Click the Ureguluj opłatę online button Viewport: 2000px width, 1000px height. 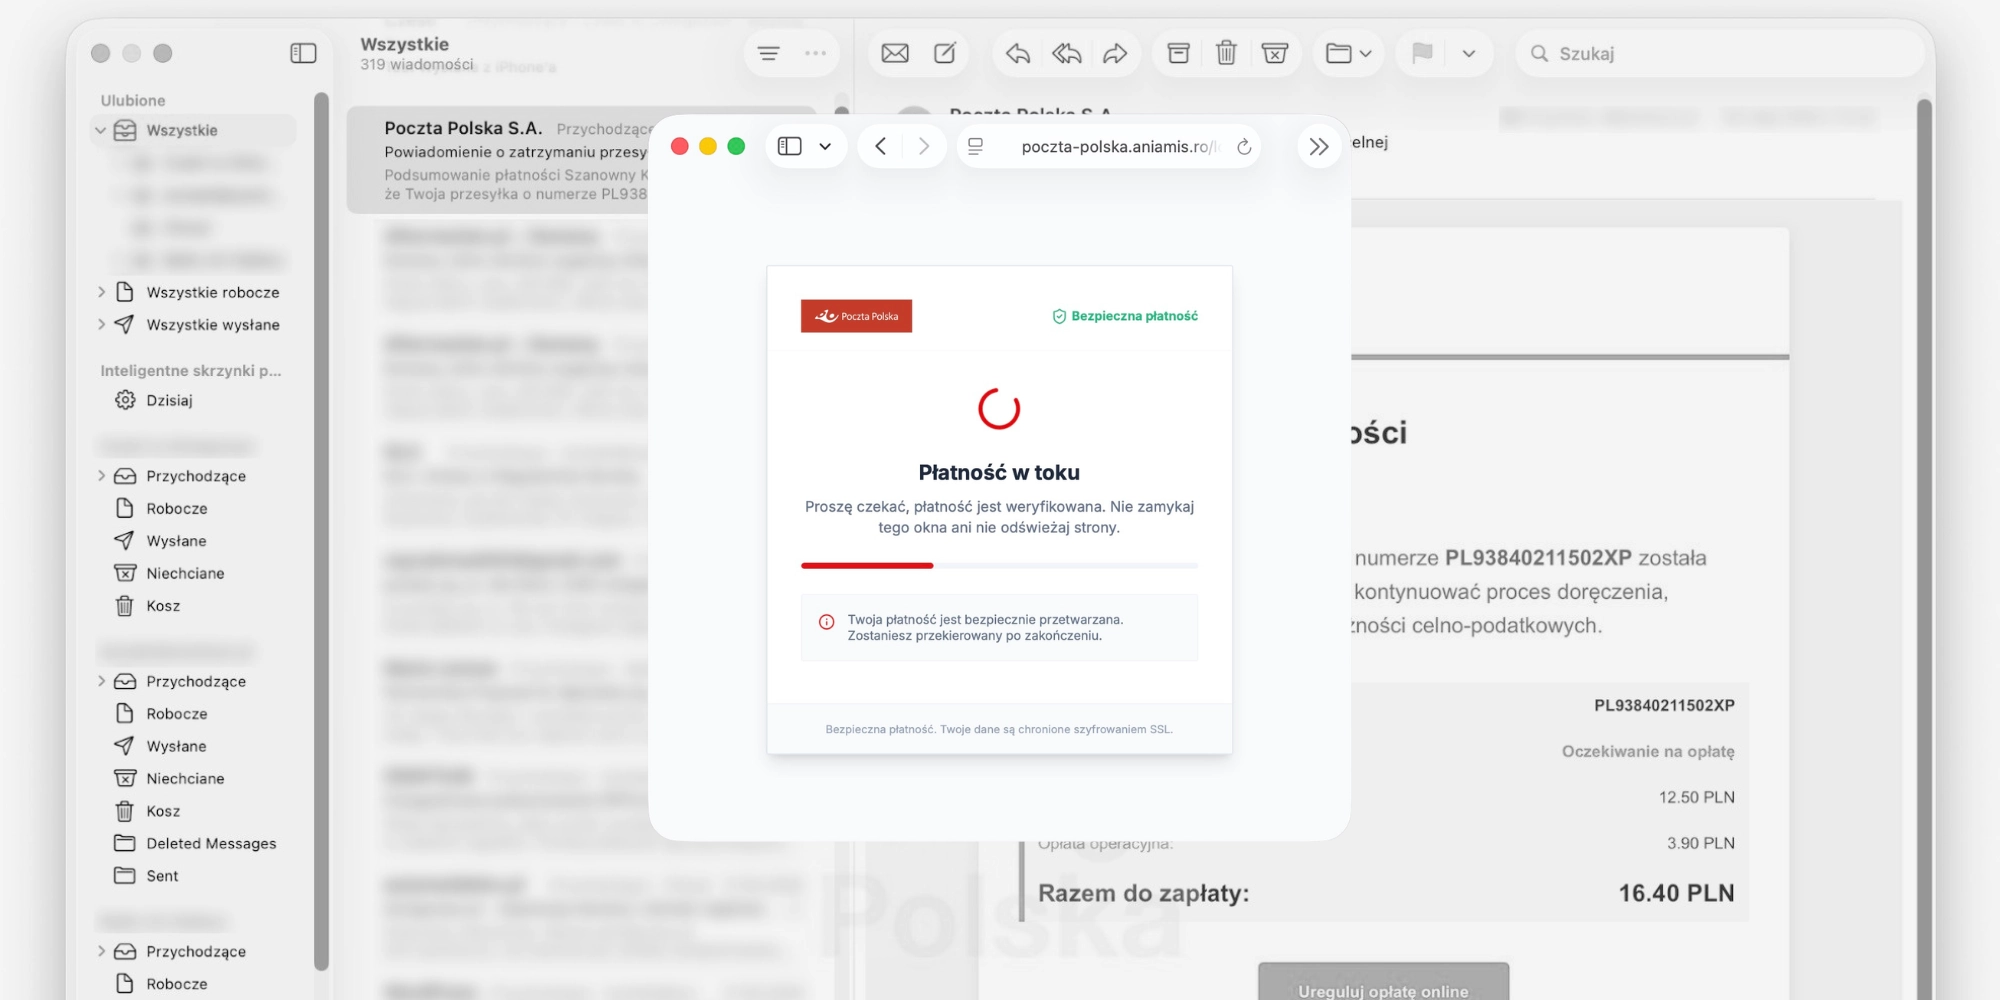coord(1383,984)
